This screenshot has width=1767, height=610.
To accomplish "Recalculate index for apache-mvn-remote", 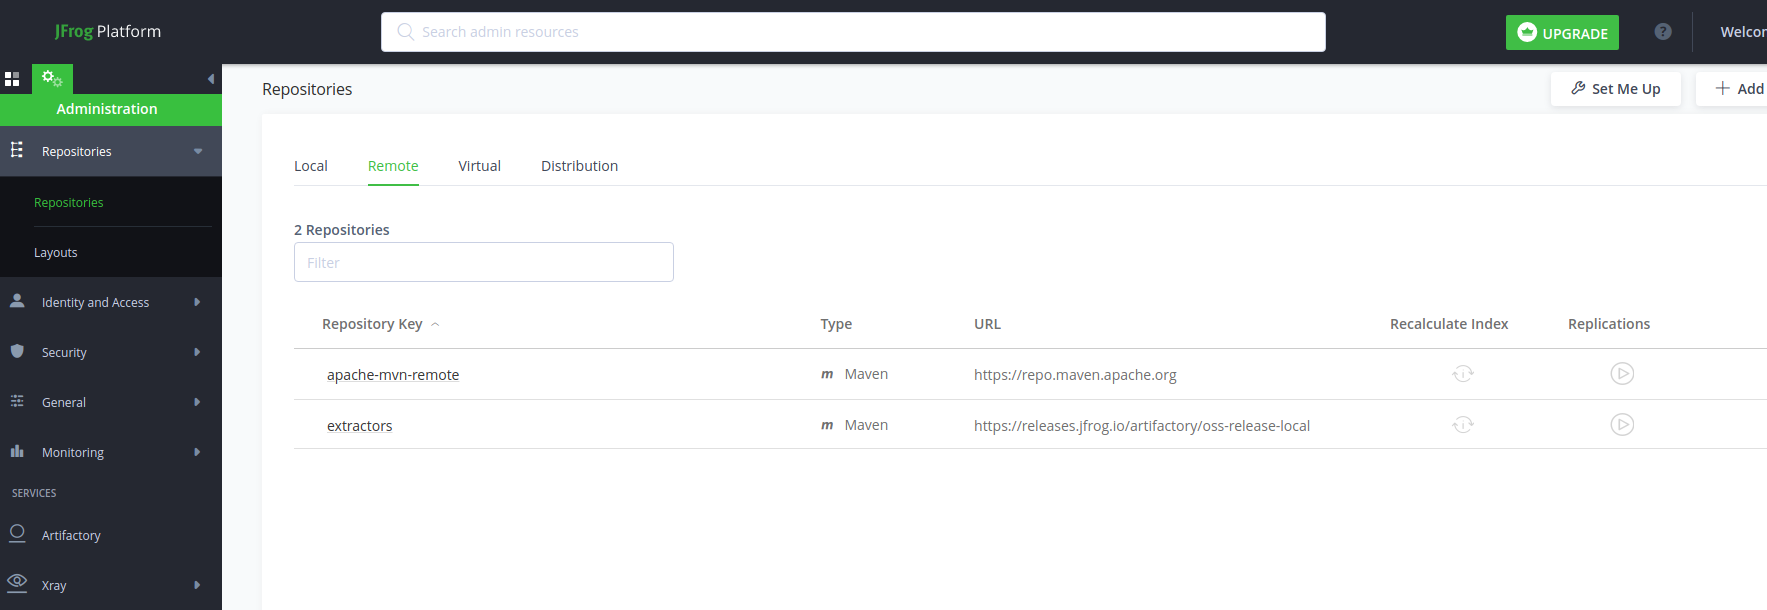I will 1463,374.
